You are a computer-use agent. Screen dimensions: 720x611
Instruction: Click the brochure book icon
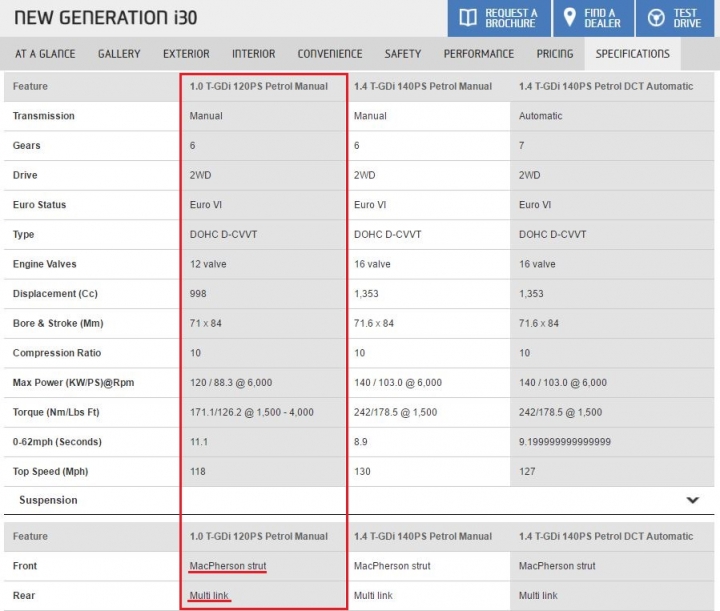point(467,18)
